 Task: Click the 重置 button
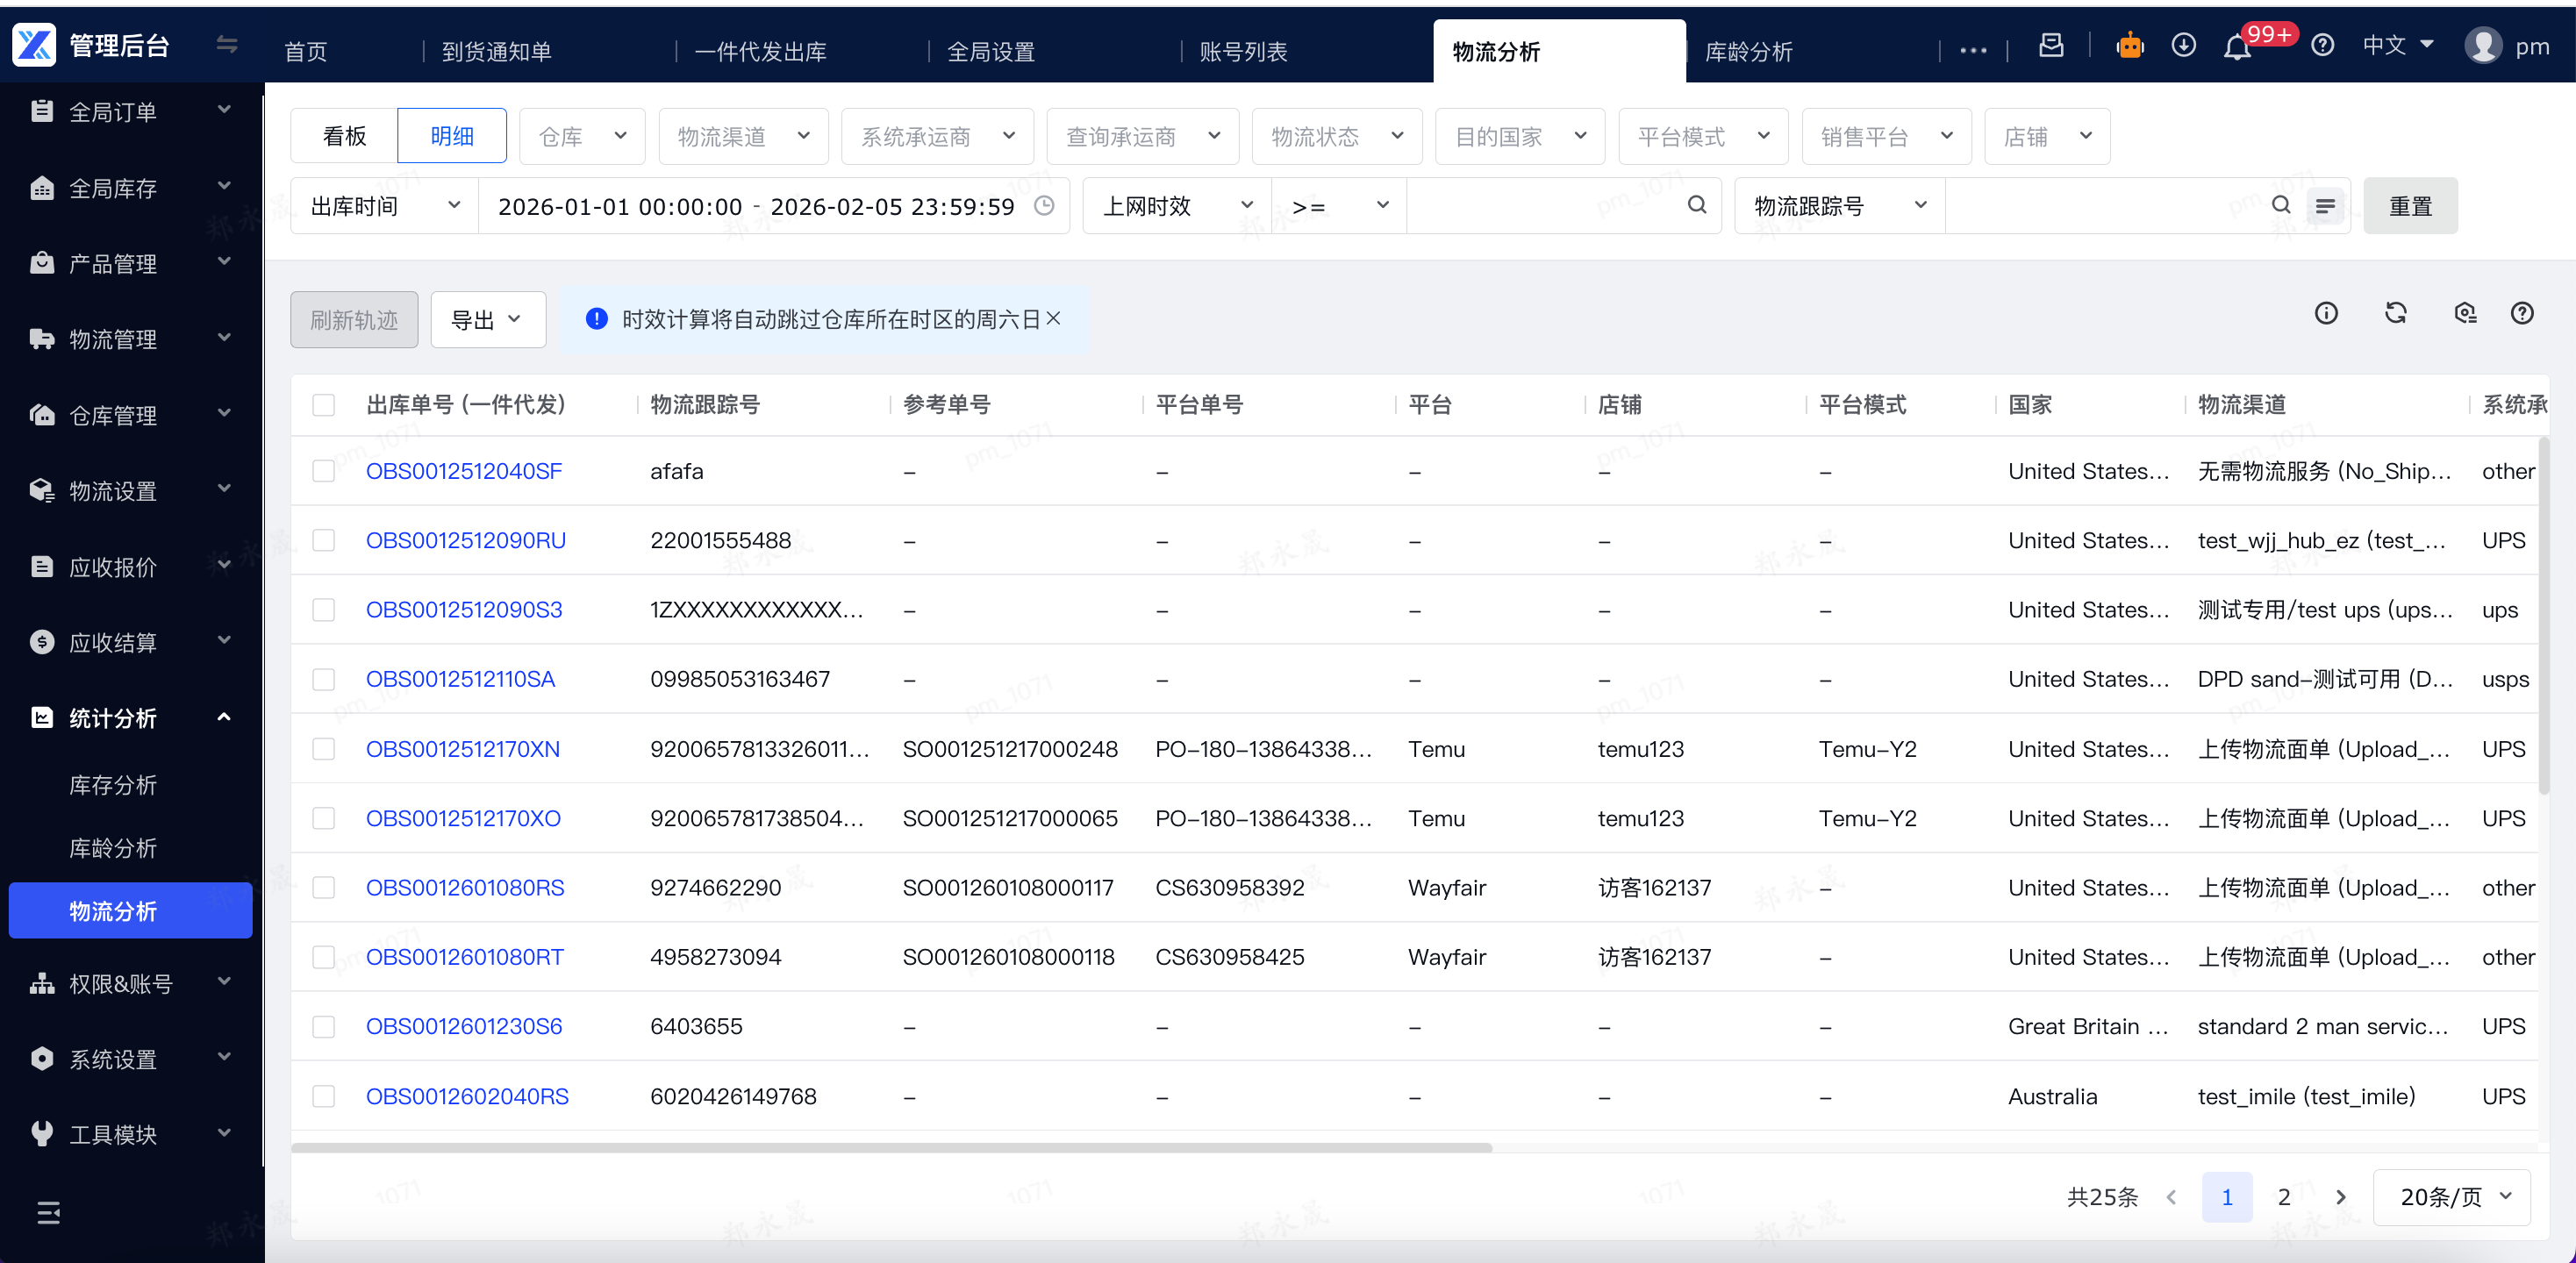pyautogui.click(x=2409, y=207)
